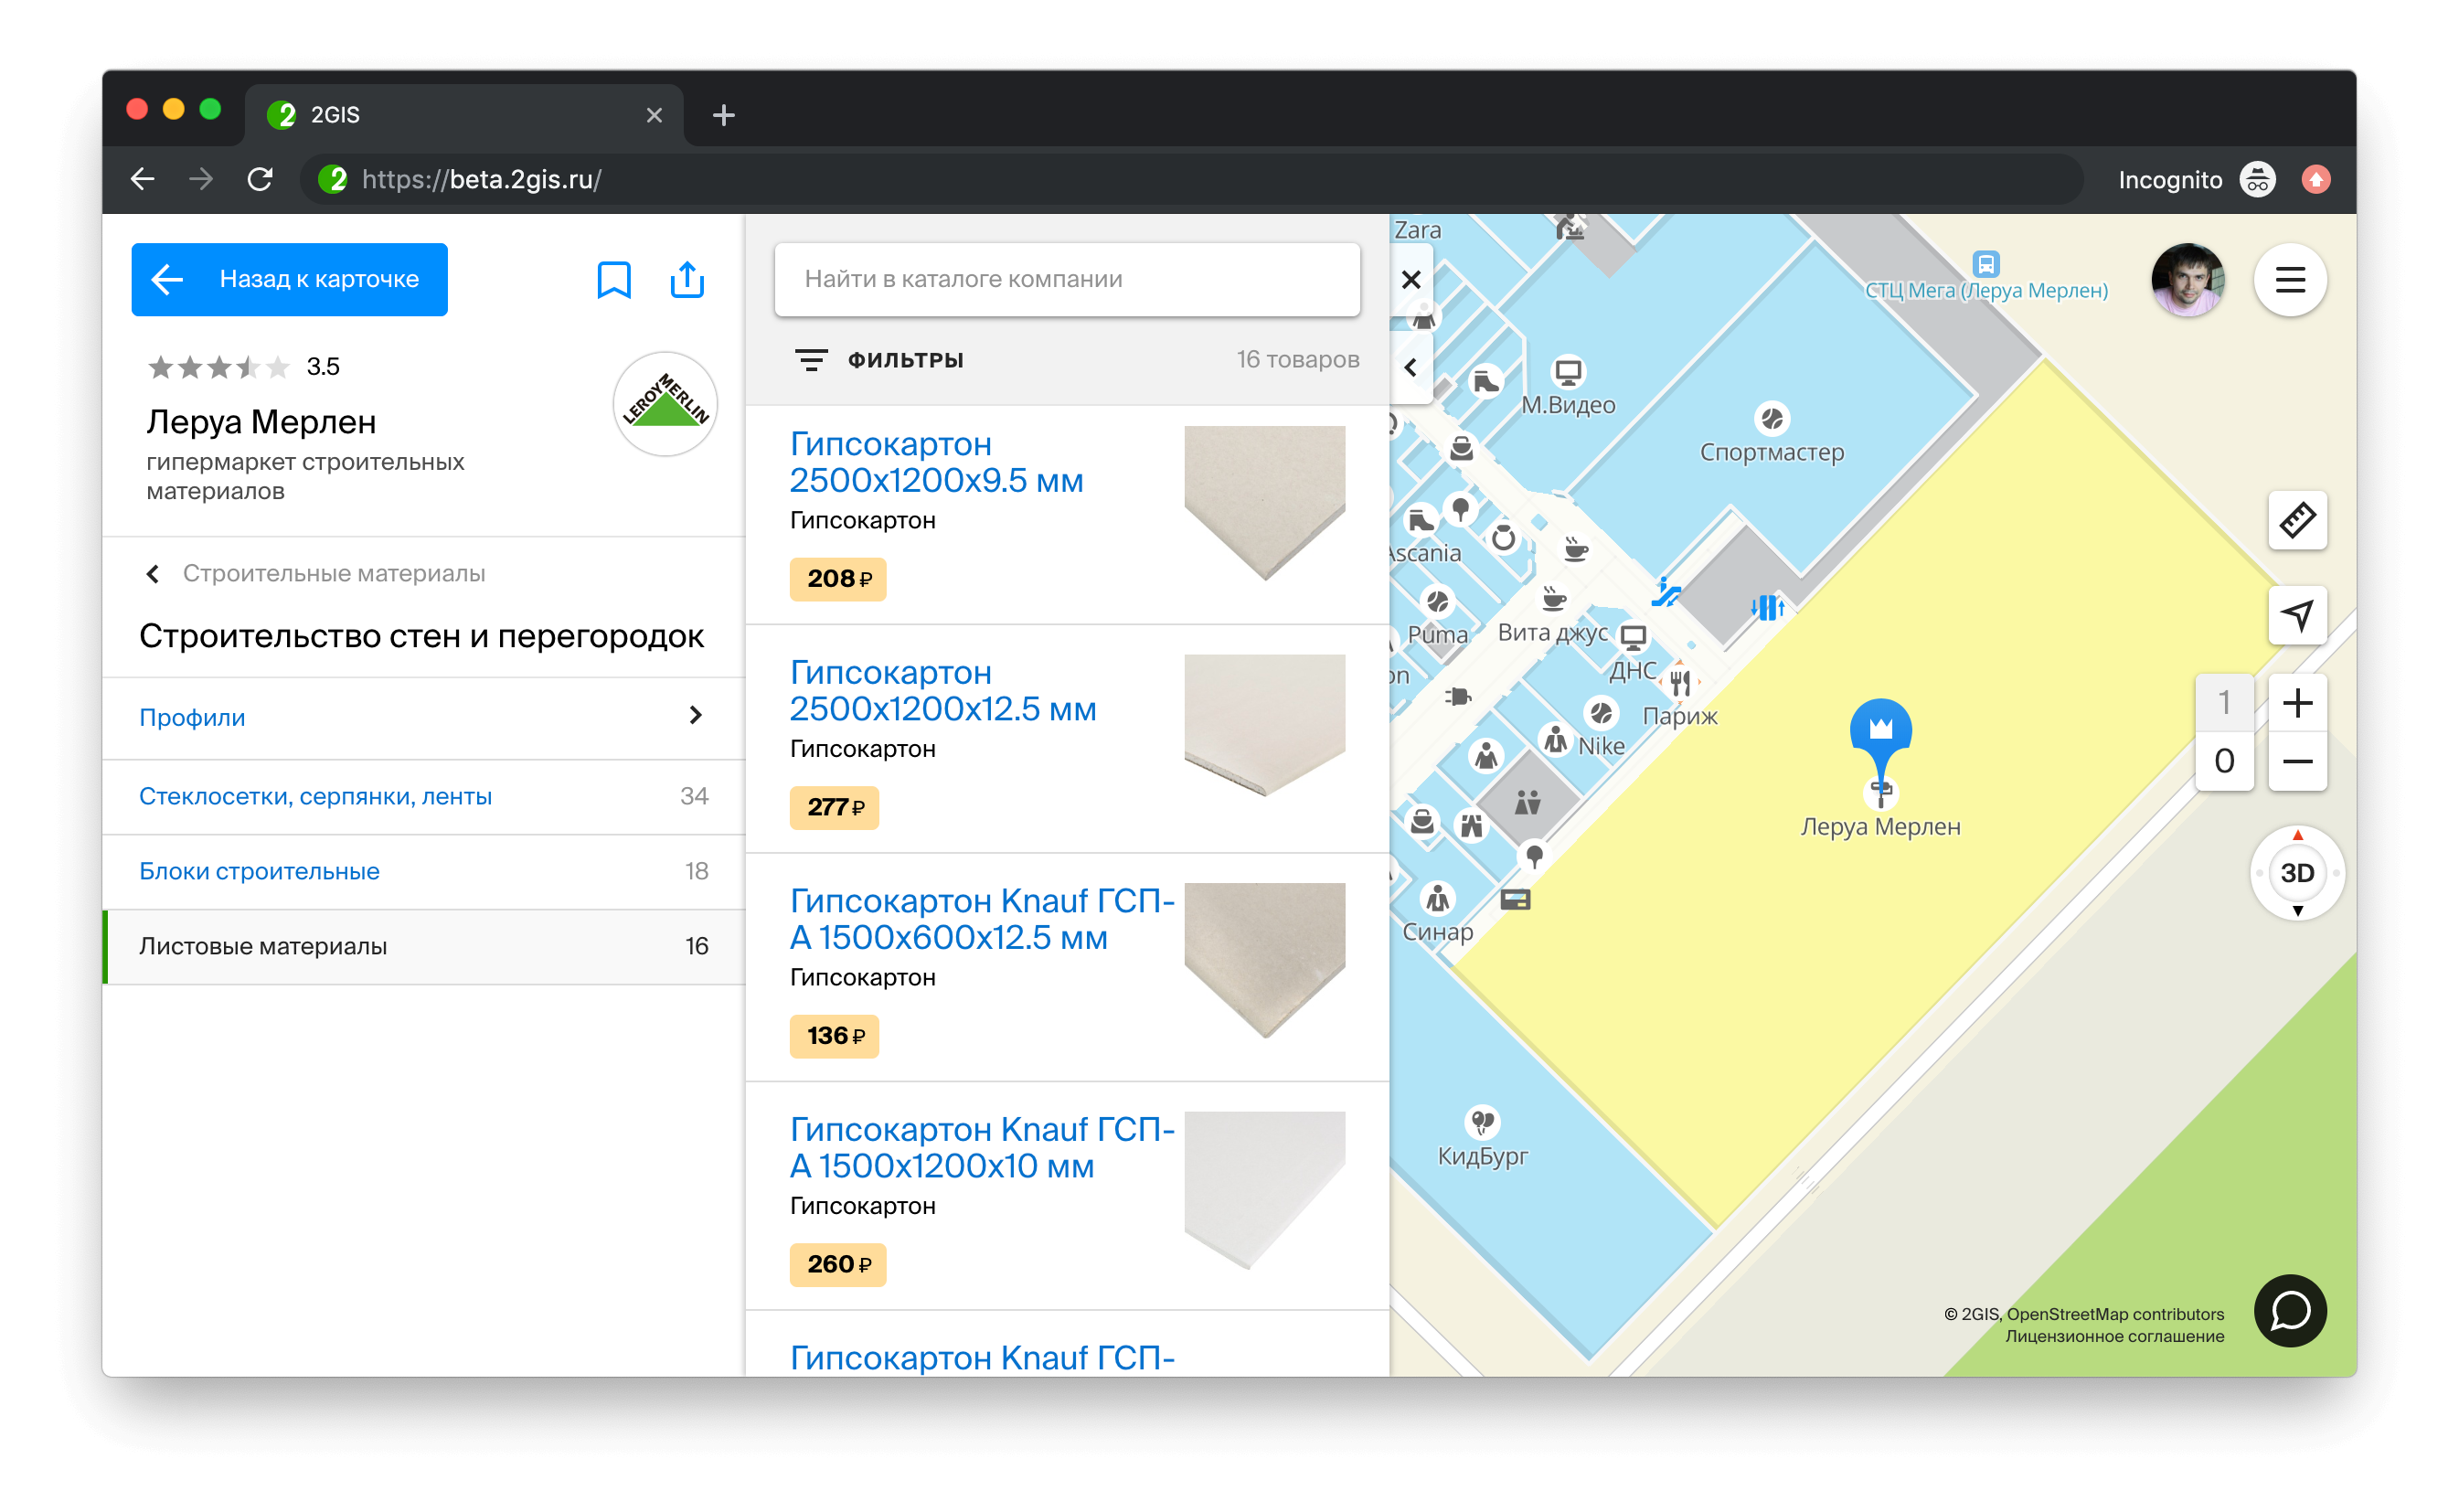Switch to floor 0 on the map

tap(2223, 761)
